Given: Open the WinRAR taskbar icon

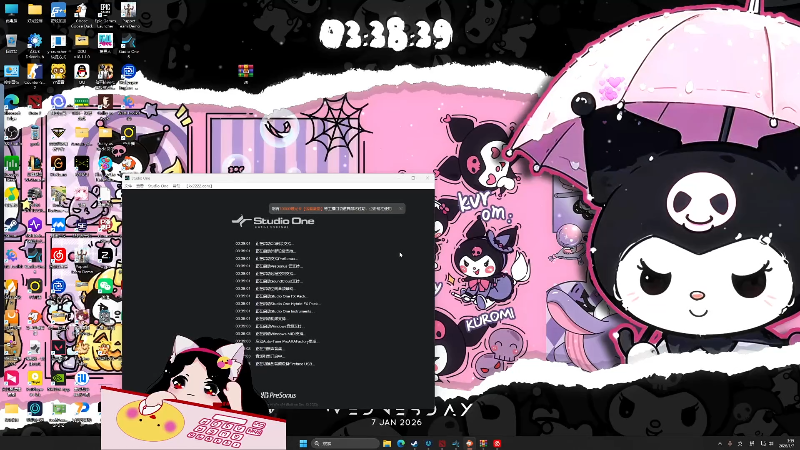Looking at the screenshot, I should point(483,443).
